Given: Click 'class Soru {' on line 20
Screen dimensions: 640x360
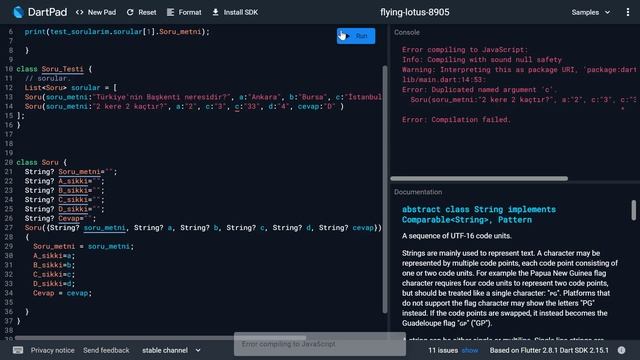Looking at the screenshot, I should coord(42,162).
